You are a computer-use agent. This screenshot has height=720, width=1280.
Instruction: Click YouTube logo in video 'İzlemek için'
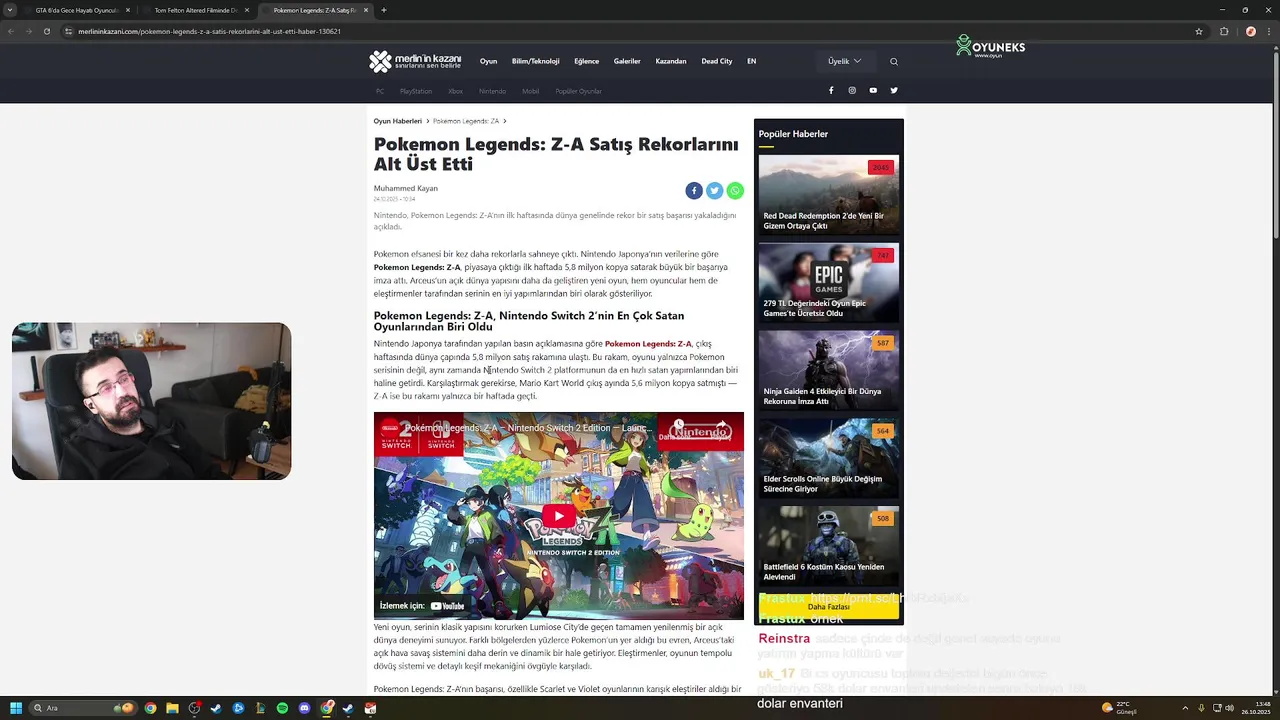click(447, 606)
